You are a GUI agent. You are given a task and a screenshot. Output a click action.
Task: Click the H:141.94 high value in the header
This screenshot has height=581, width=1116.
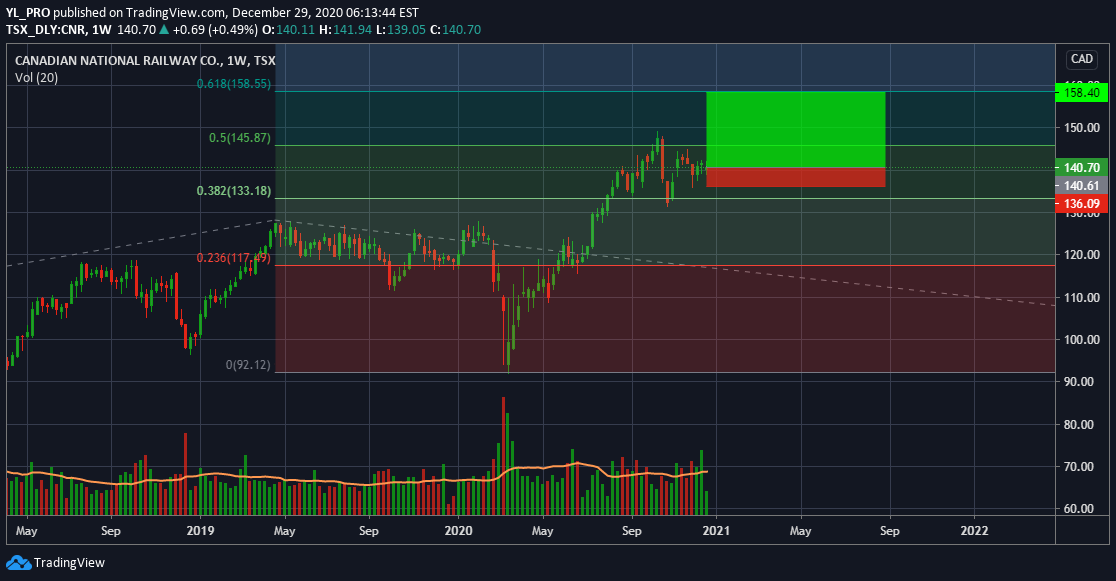345,30
